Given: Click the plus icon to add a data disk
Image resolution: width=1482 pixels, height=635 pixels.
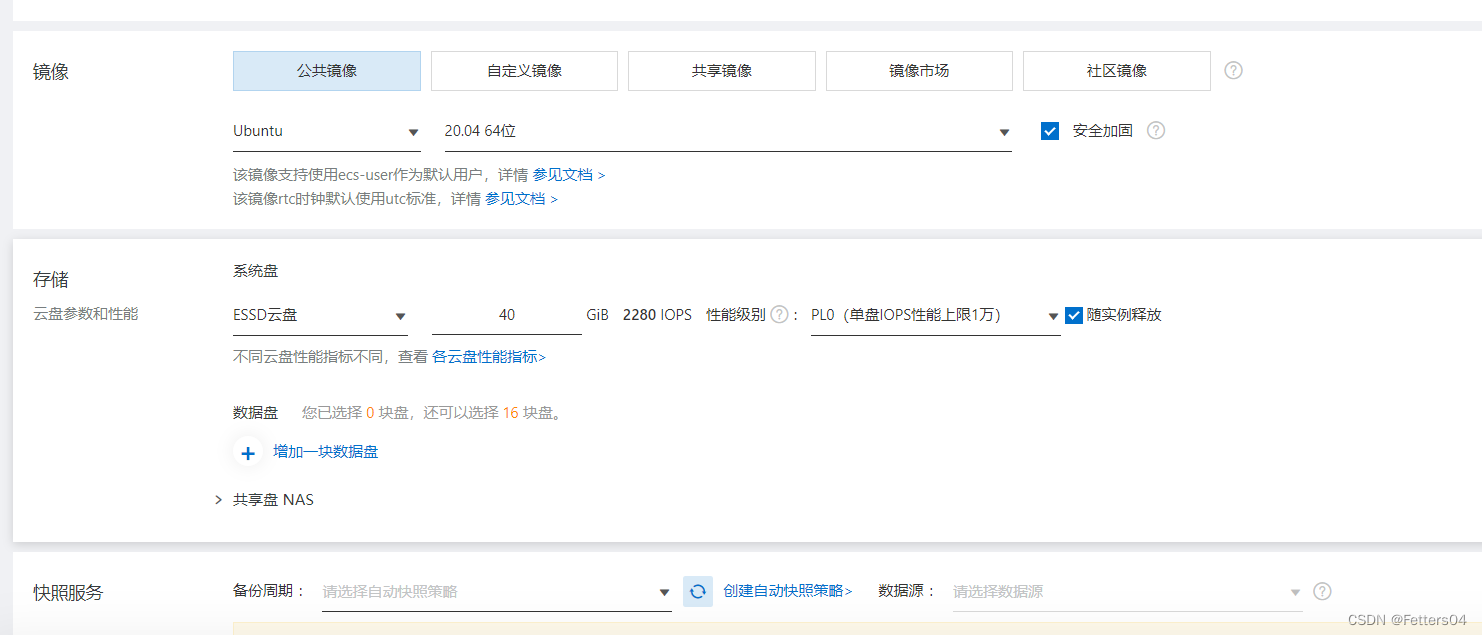Looking at the screenshot, I should coord(247,452).
